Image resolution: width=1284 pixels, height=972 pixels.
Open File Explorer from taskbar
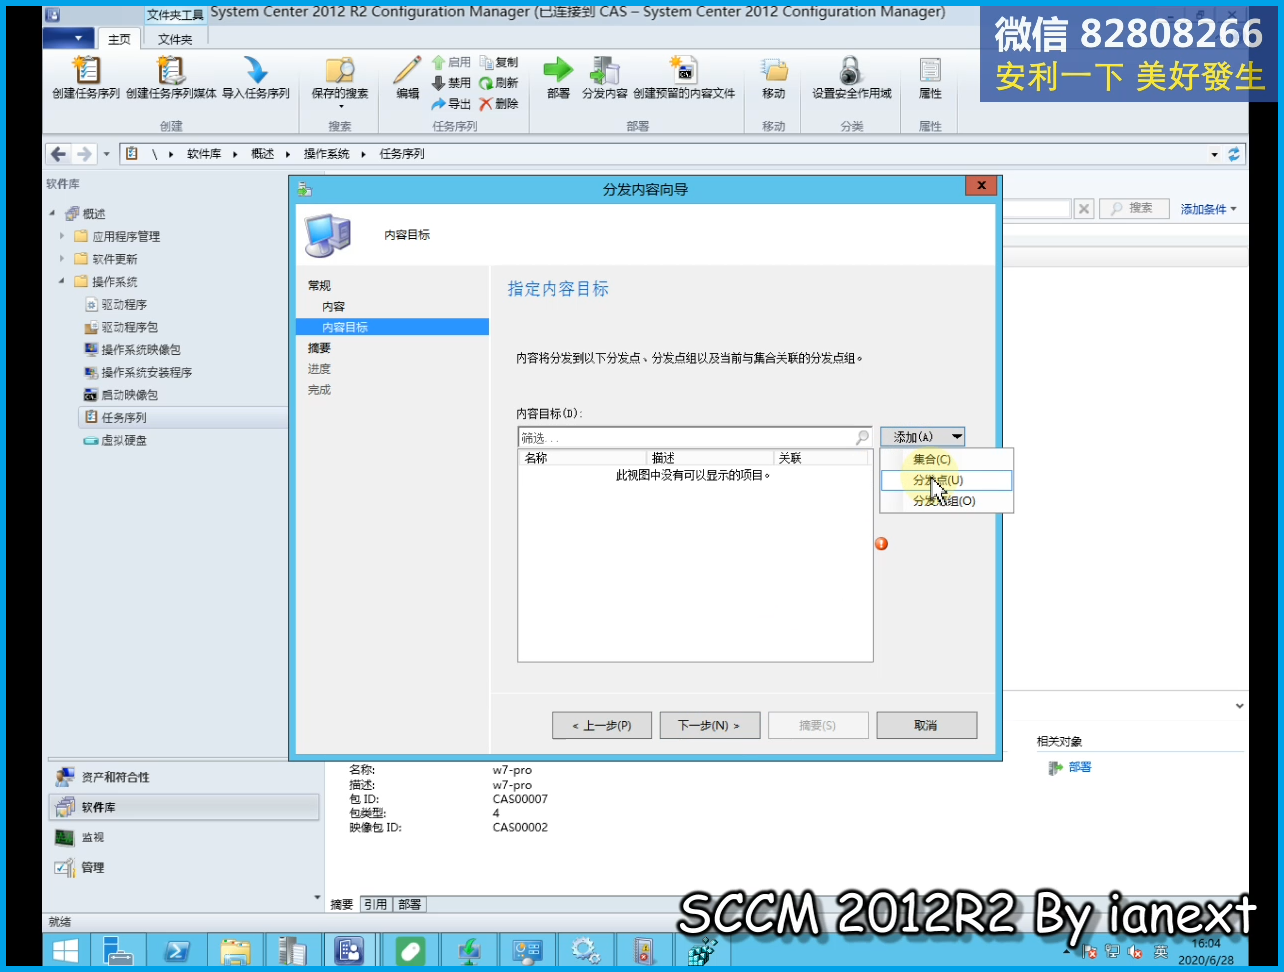(x=235, y=950)
